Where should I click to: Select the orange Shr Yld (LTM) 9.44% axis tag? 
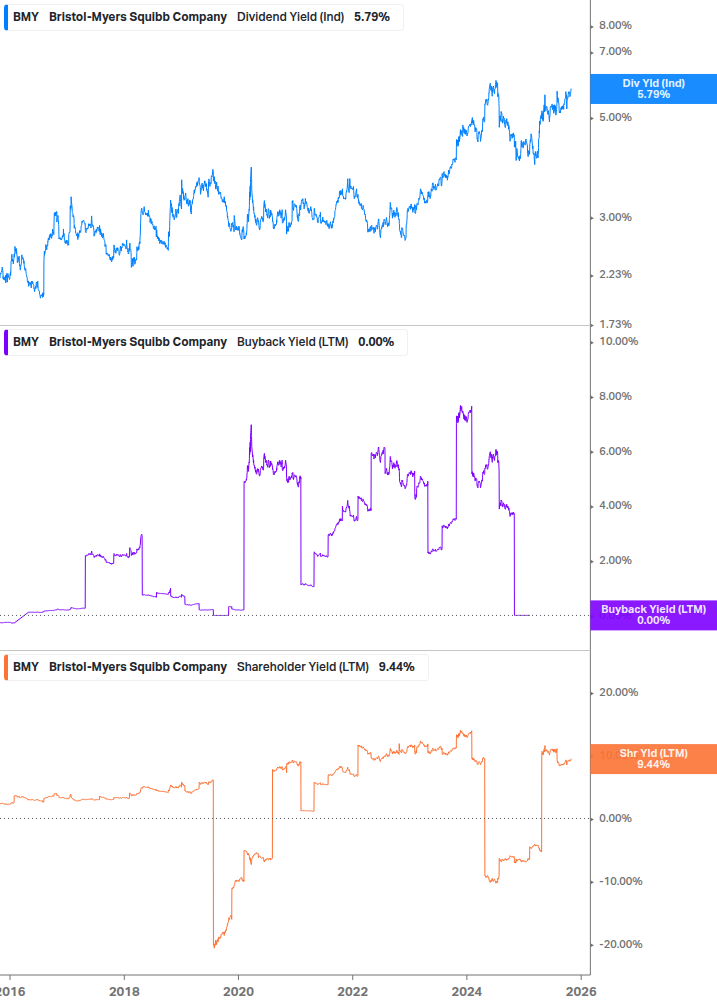point(654,759)
